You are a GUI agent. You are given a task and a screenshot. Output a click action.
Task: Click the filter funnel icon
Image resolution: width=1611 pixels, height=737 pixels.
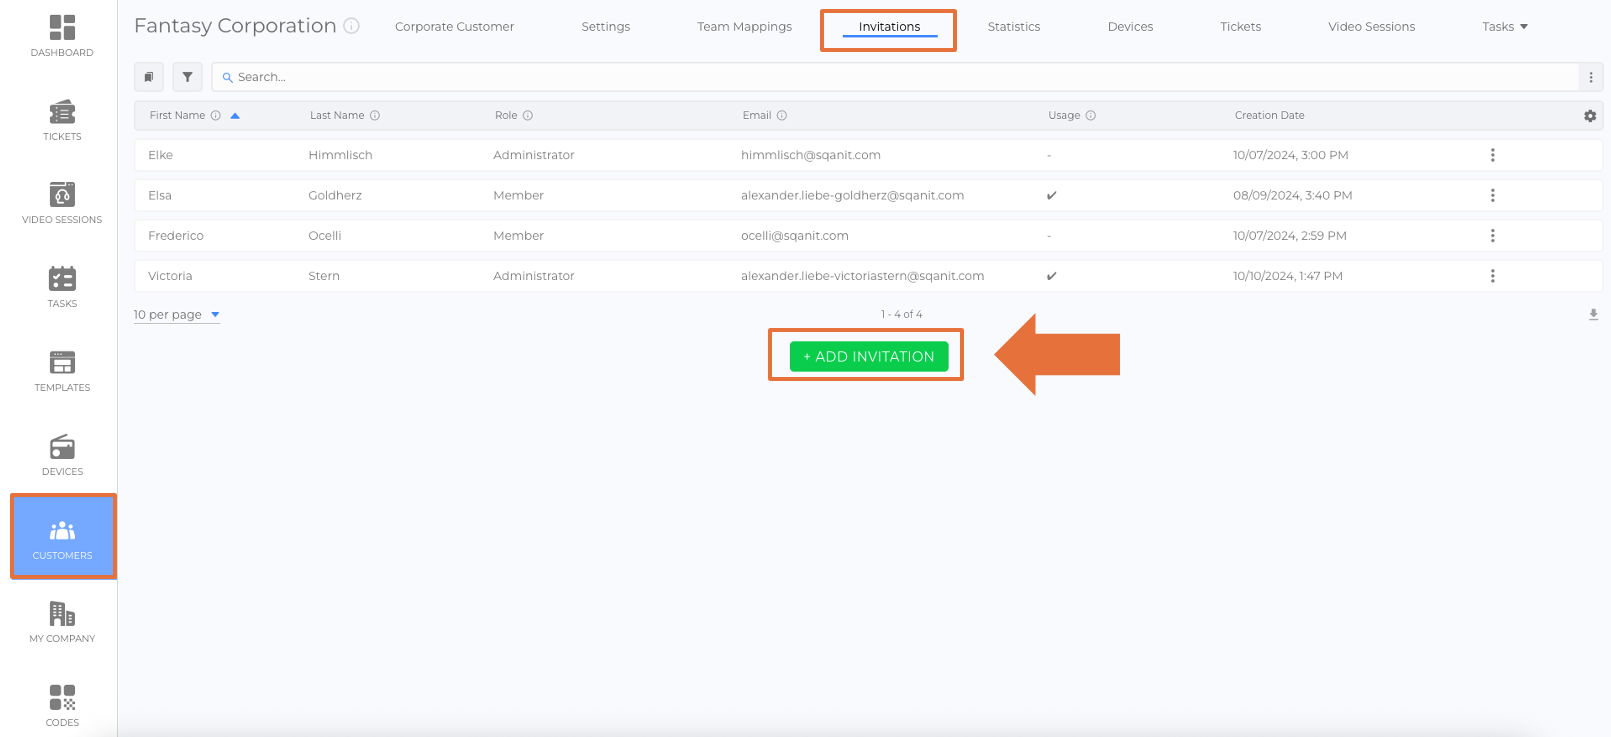tap(187, 77)
